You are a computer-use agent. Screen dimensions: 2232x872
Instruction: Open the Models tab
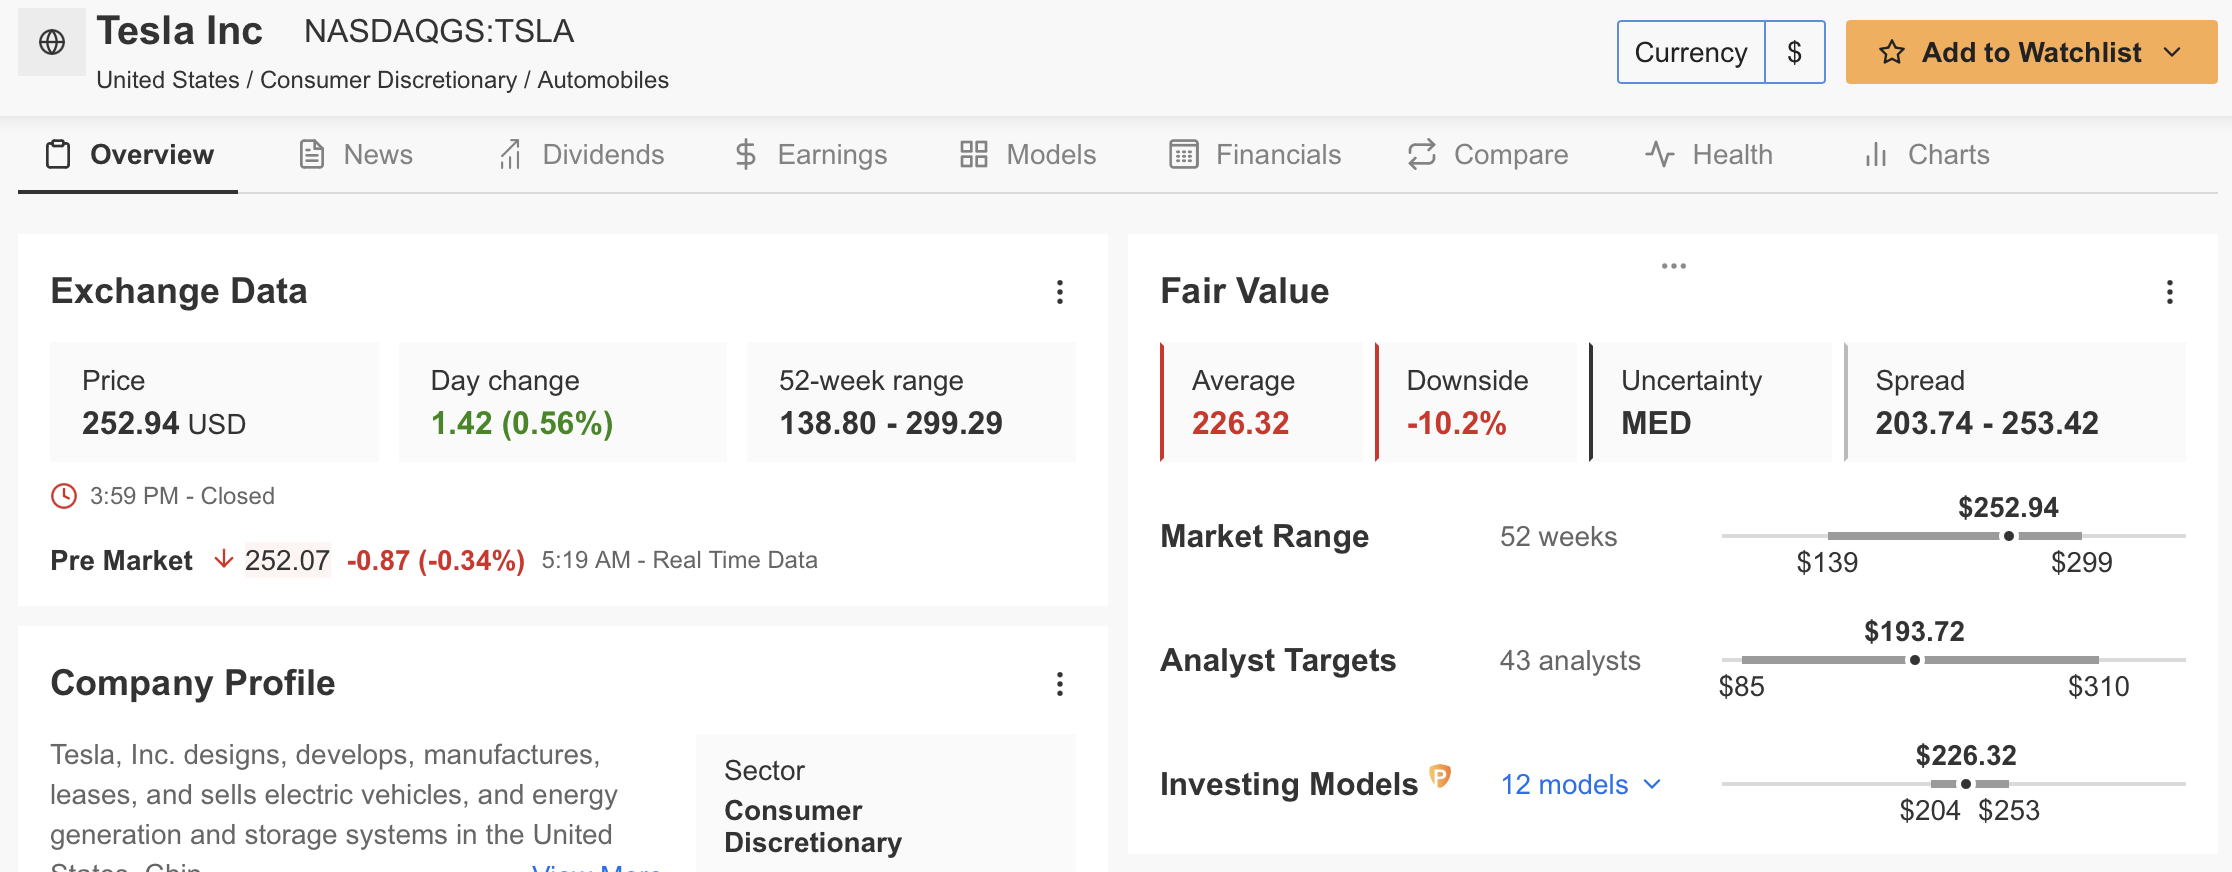(1027, 155)
